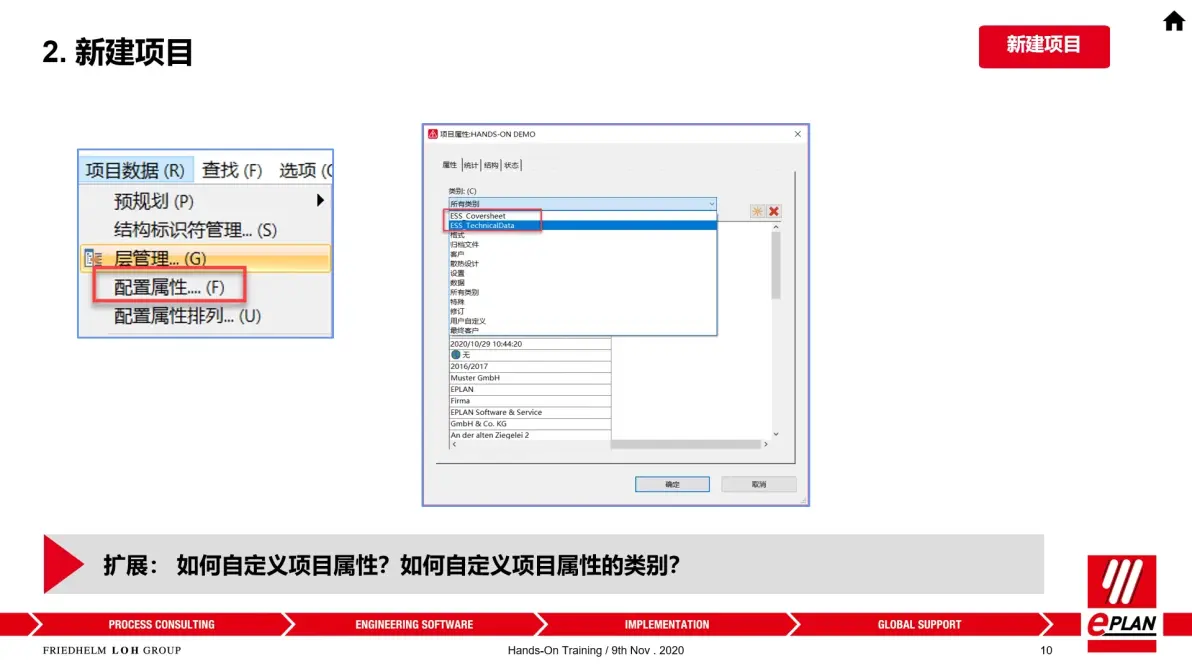The height and width of the screenshot is (671, 1192).
Task: Select 修订 in the category list
Action: (x=582, y=312)
